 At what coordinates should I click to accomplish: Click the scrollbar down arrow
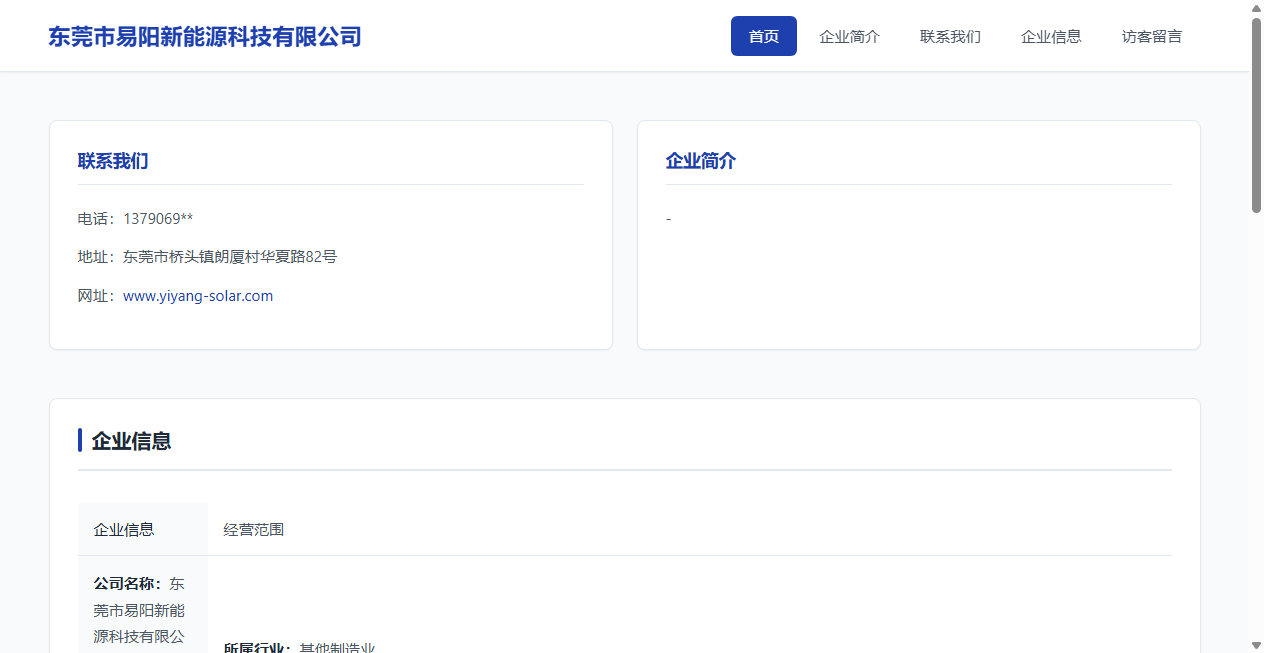coord(1257,645)
